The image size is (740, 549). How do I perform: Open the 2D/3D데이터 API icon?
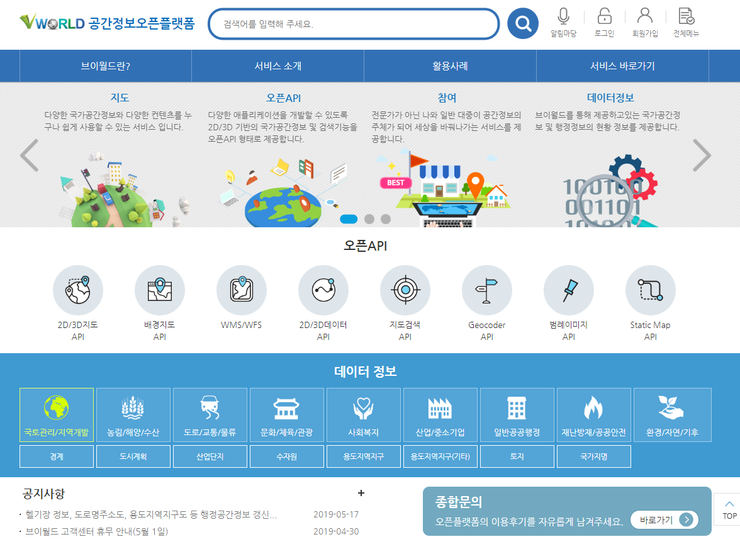coord(323,290)
